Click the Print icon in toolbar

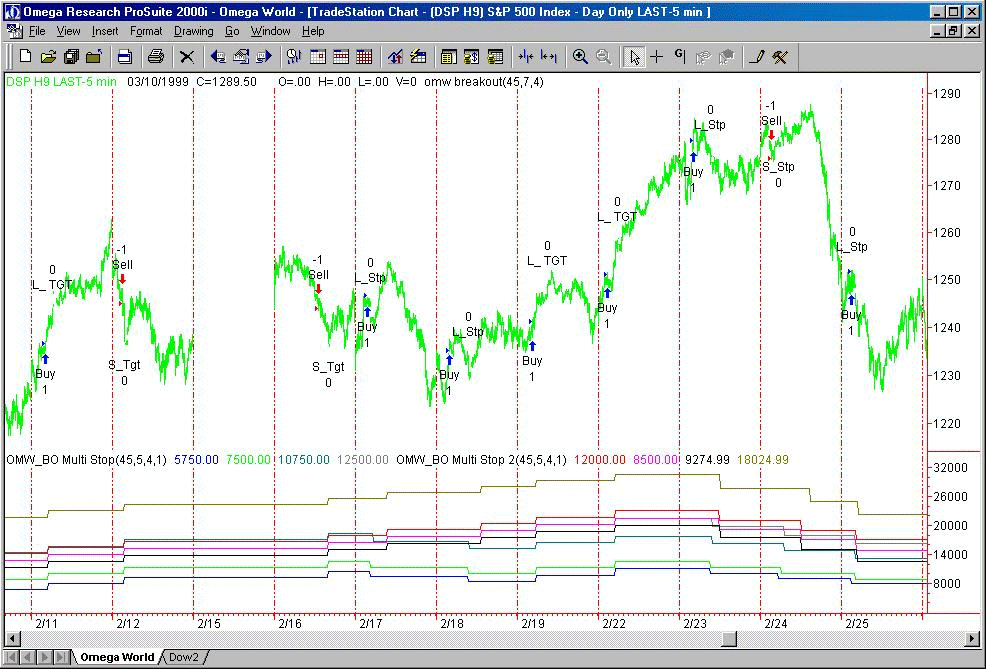point(155,57)
